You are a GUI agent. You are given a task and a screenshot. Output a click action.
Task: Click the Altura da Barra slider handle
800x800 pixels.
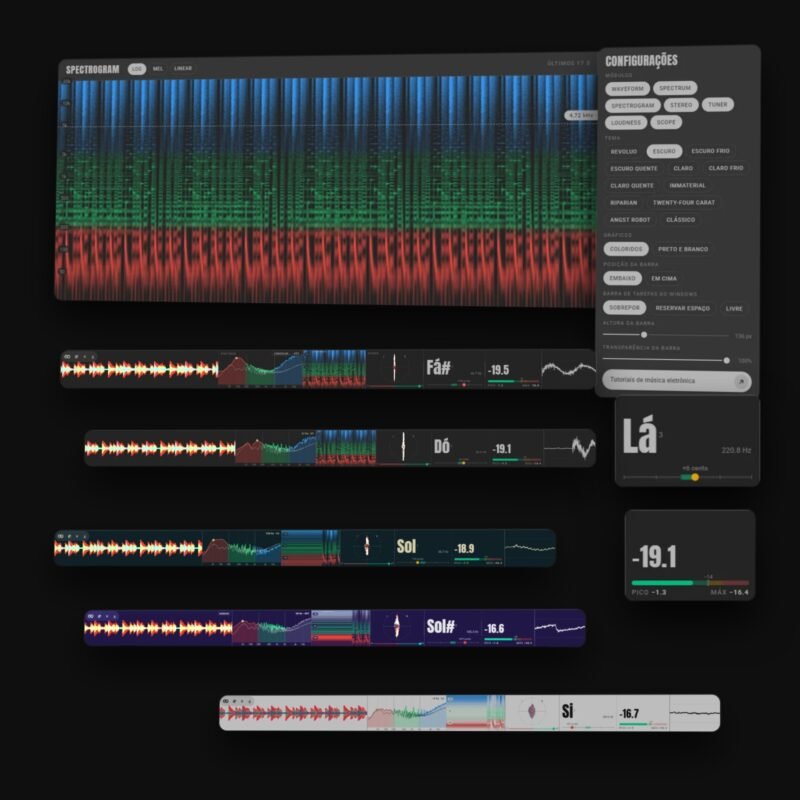[644, 335]
